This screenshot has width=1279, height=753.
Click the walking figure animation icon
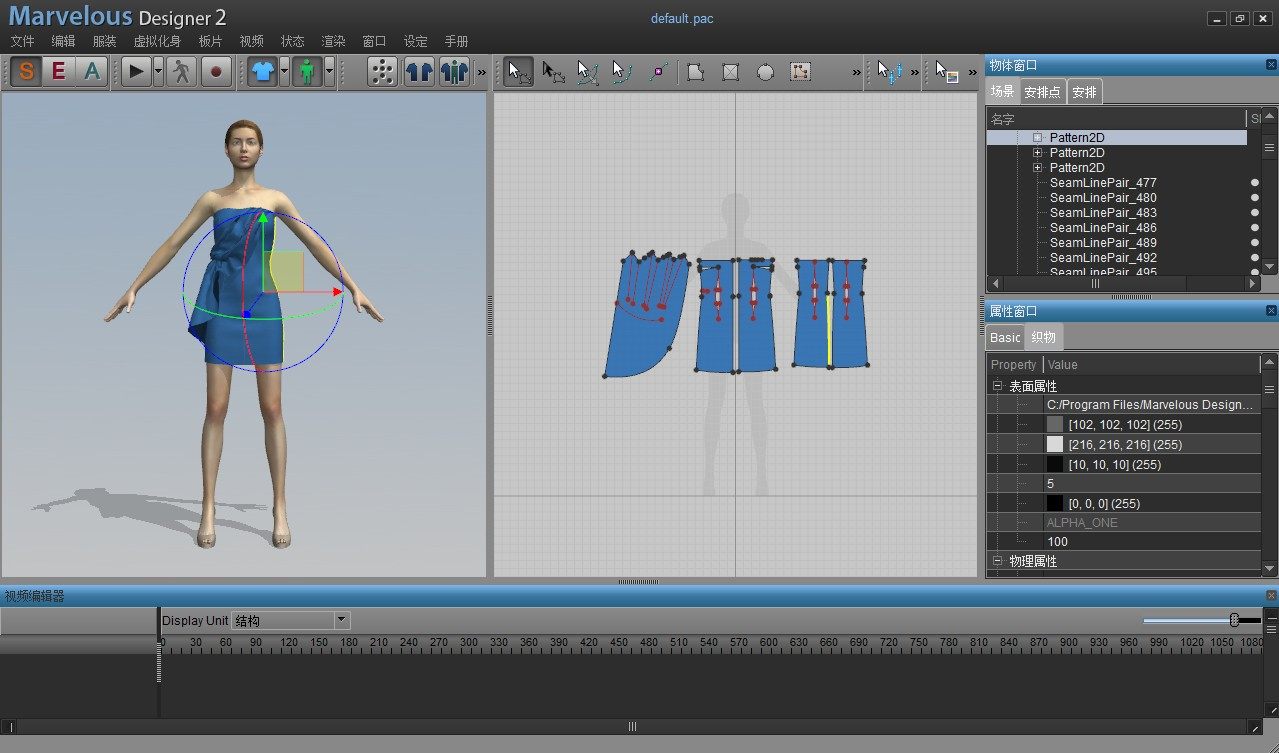tap(181, 72)
